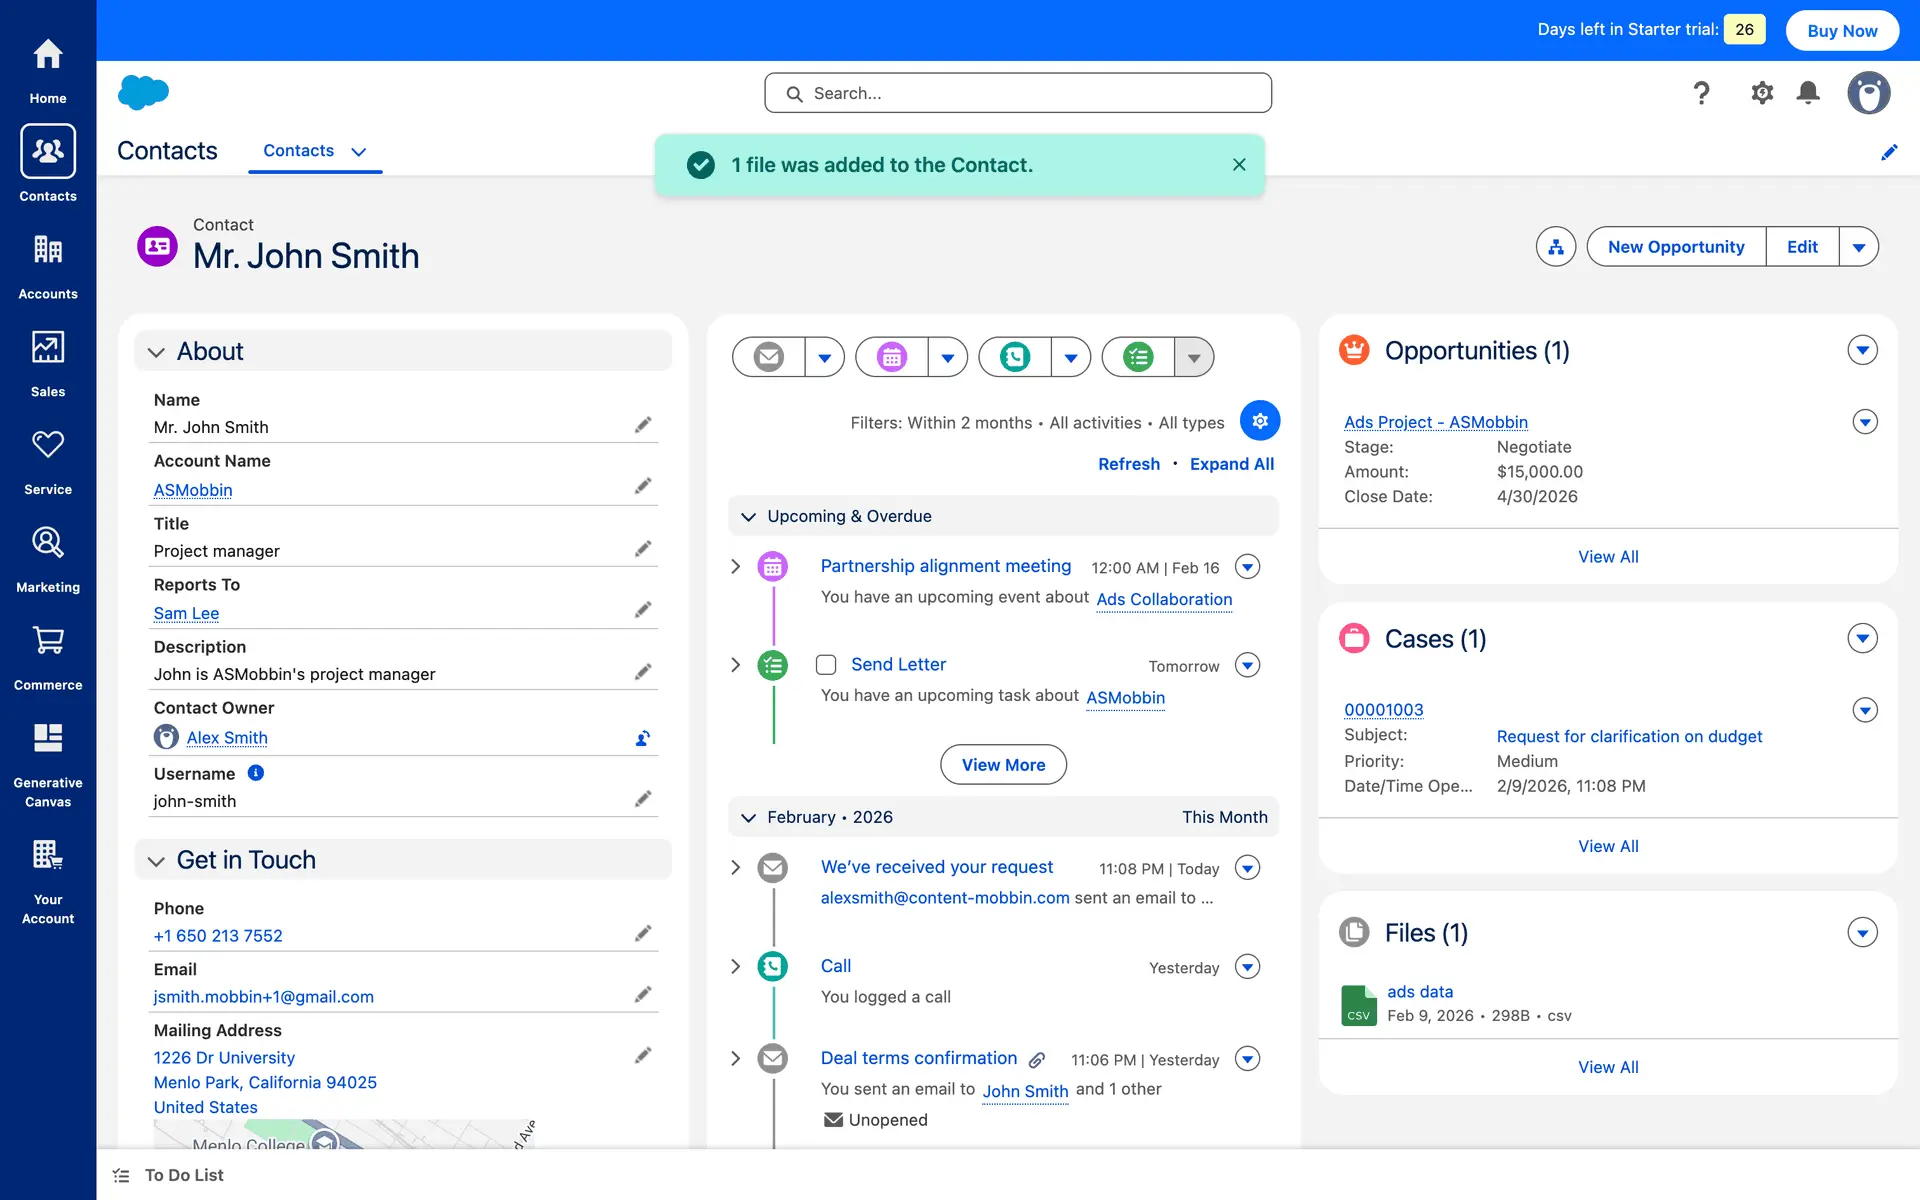1920x1200 pixels.
Task: Open the setup gear icon
Action: coord(1762,93)
